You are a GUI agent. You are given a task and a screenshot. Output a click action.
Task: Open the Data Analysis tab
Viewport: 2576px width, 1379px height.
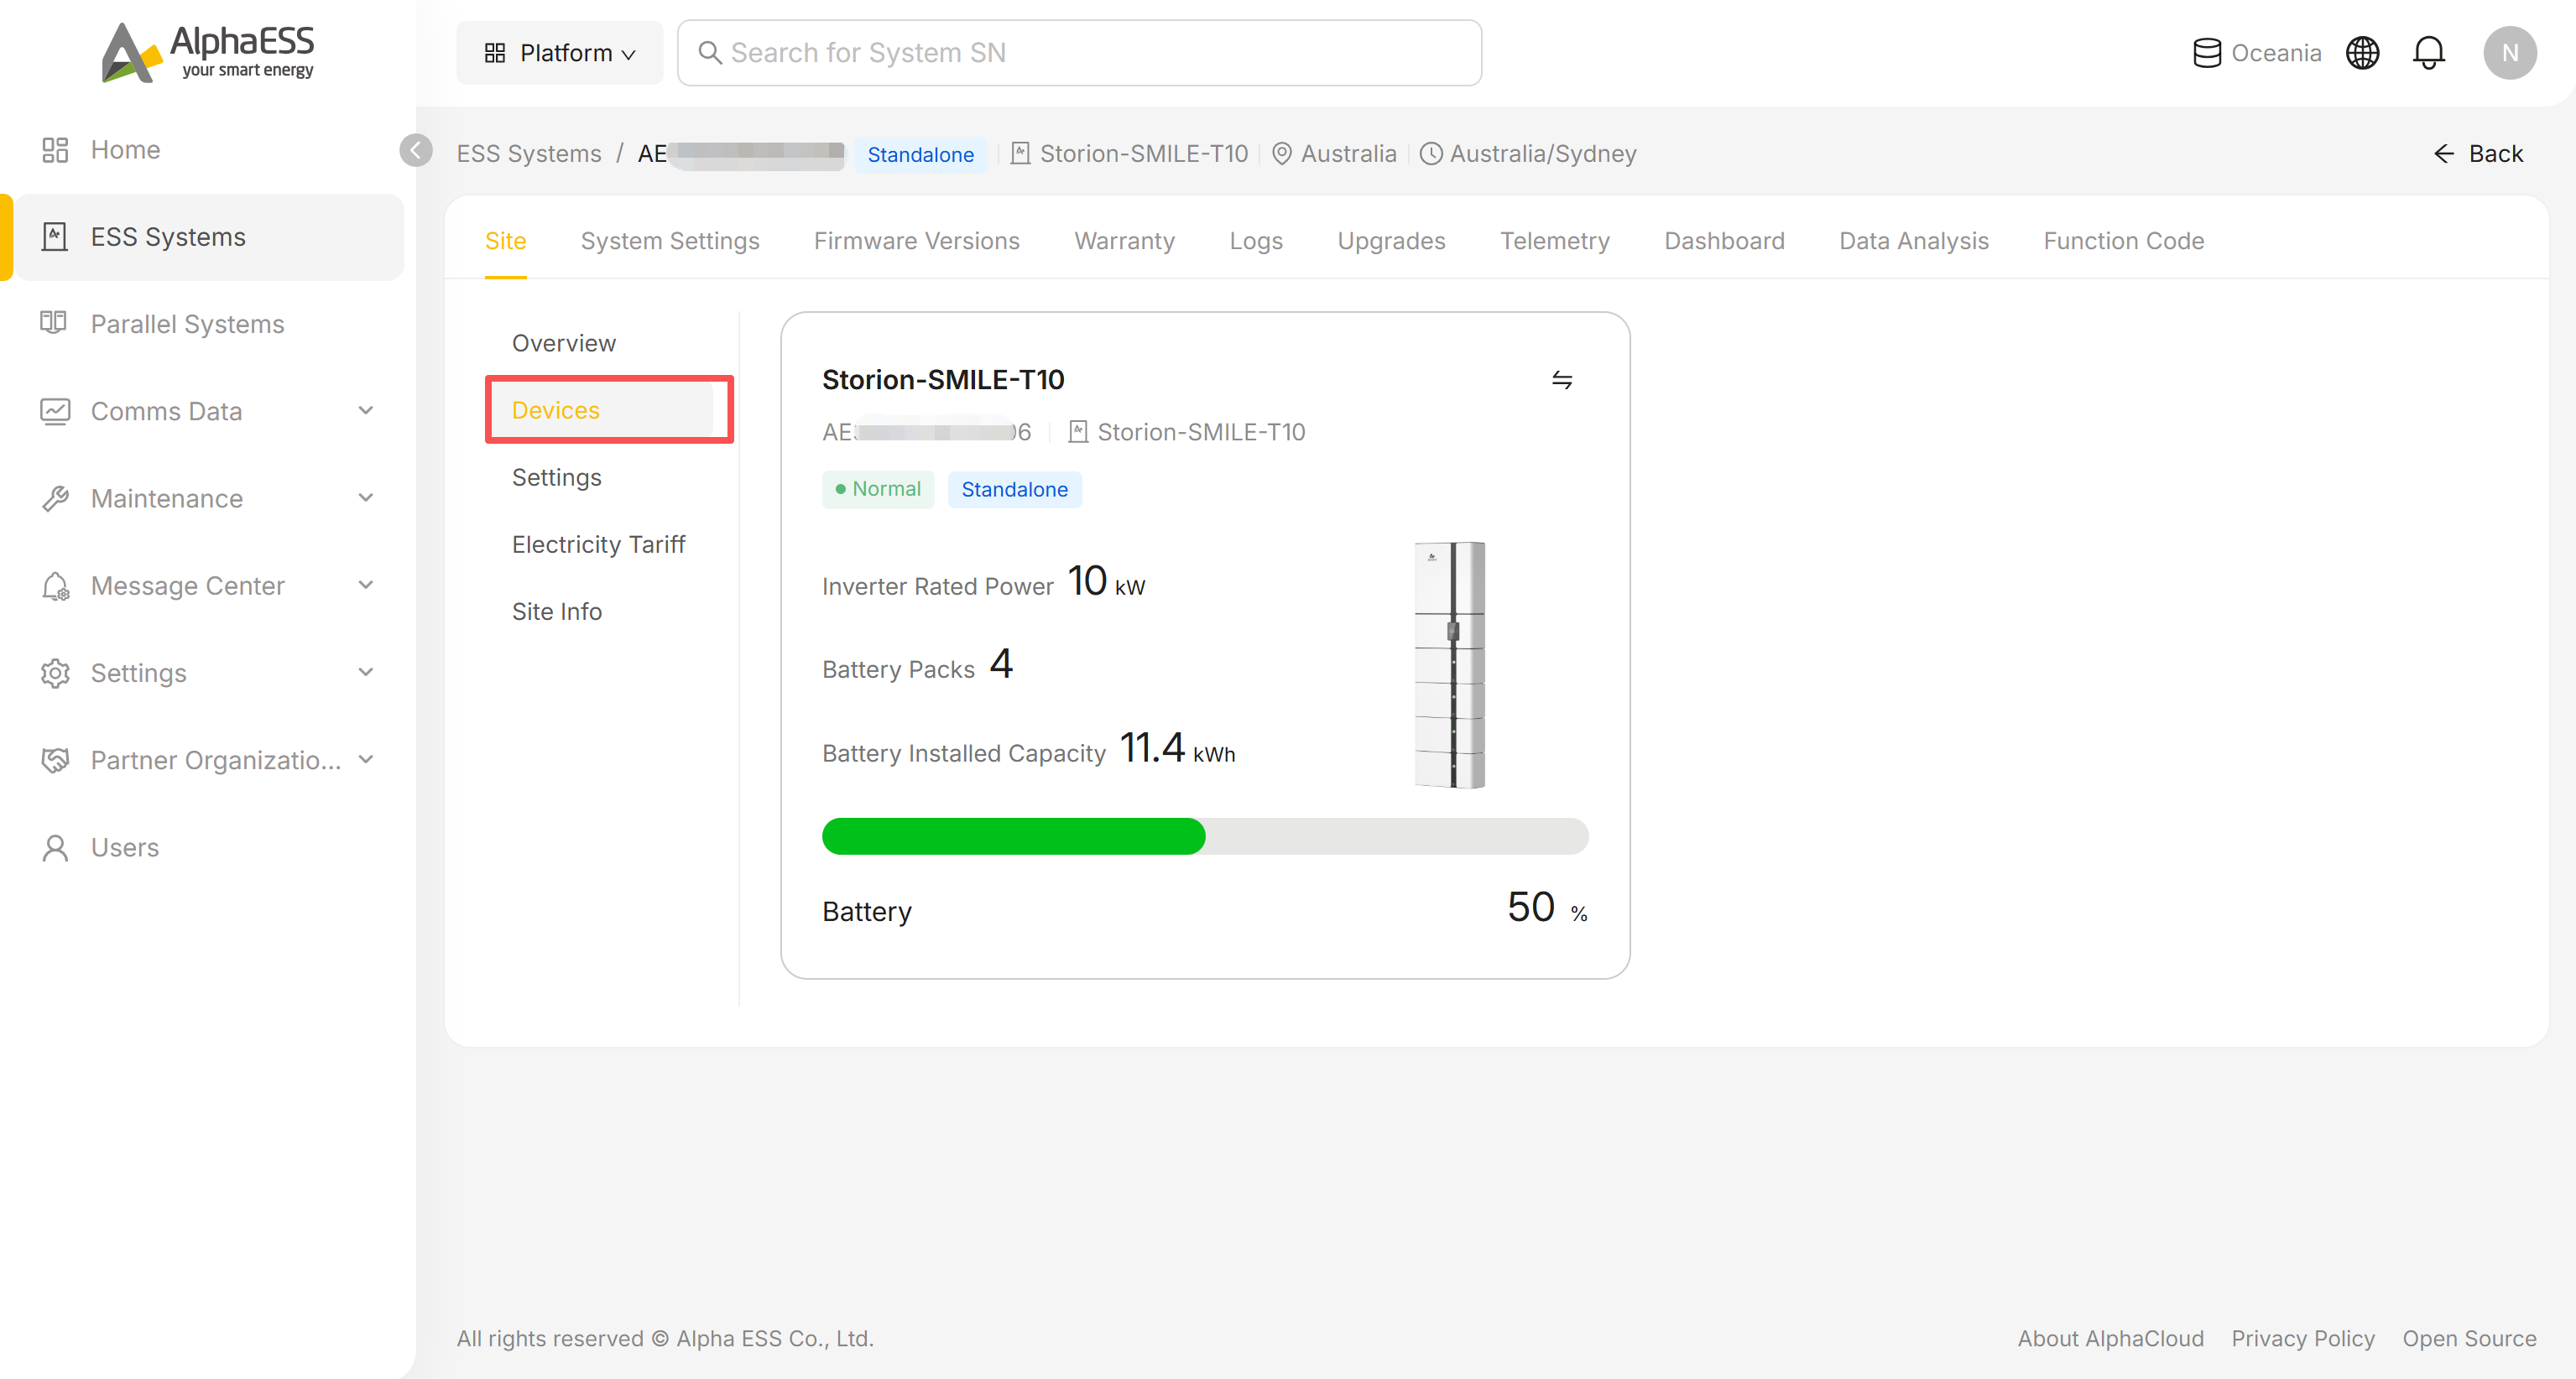pyautogui.click(x=1913, y=241)
